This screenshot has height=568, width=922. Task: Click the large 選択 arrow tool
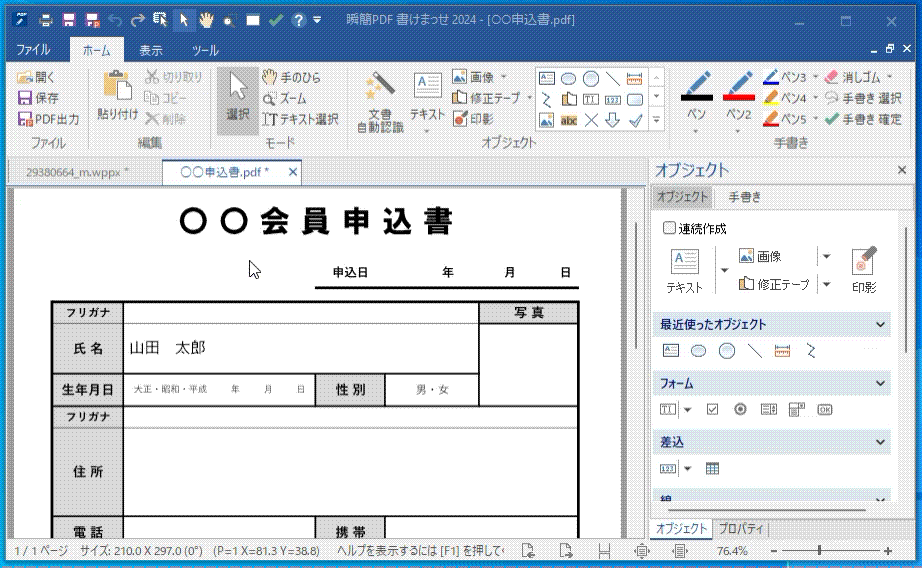[238, 101]
